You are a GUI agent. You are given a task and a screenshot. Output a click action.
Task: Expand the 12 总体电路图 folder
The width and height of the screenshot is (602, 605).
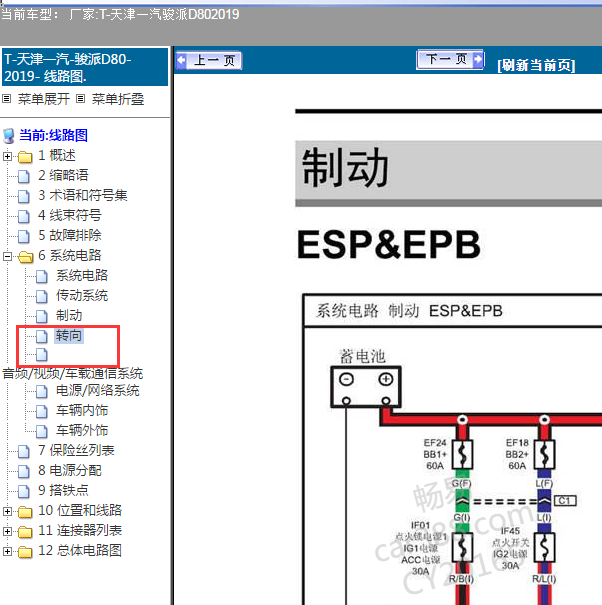tap(7, 551)
